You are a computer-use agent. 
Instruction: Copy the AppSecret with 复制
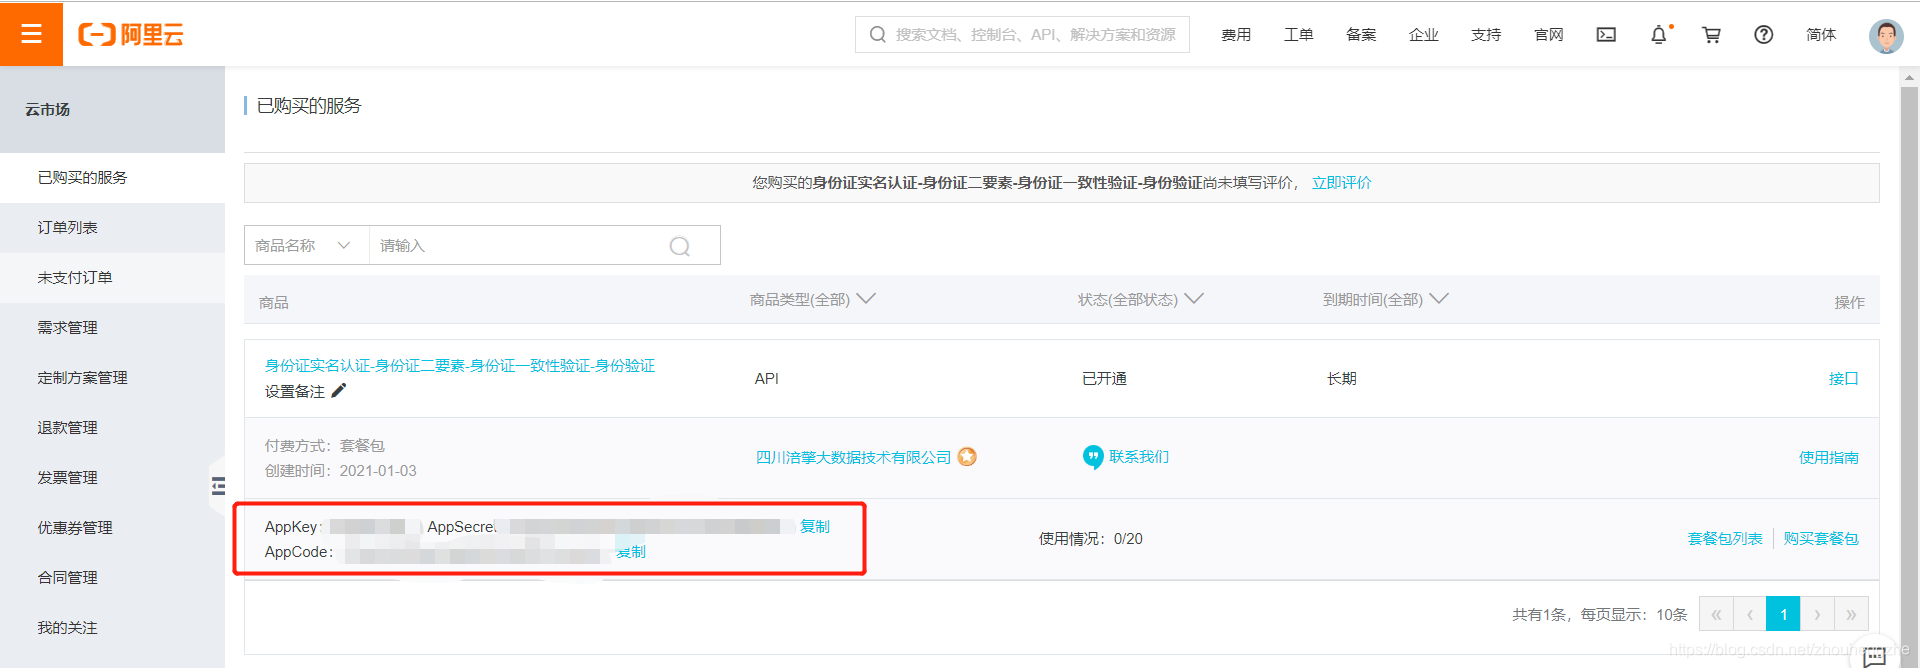815,527
